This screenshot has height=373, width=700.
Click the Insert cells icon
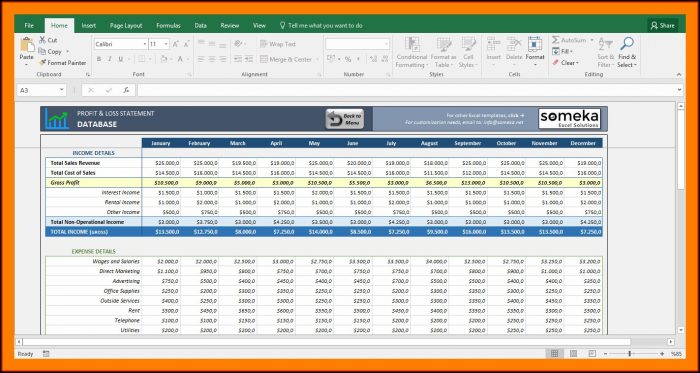click(x=493, y=44)
